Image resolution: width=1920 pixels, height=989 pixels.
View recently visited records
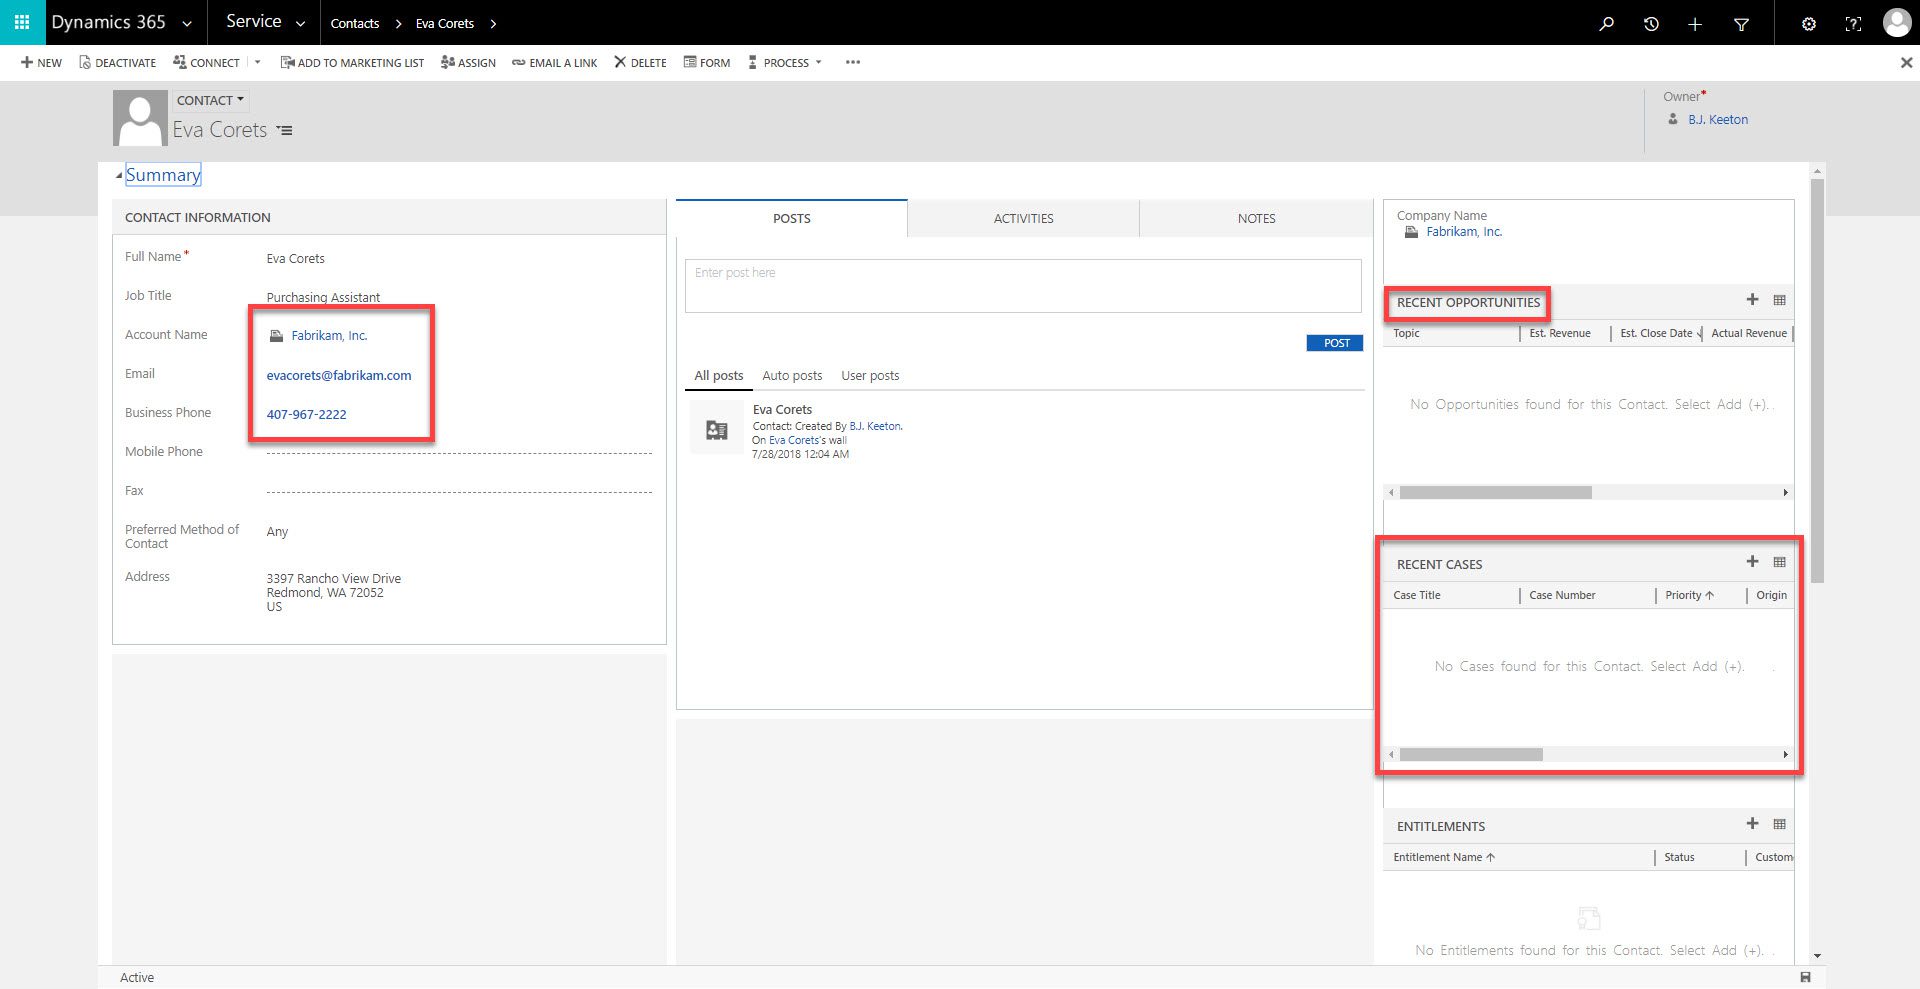(x=1651, y=22)
